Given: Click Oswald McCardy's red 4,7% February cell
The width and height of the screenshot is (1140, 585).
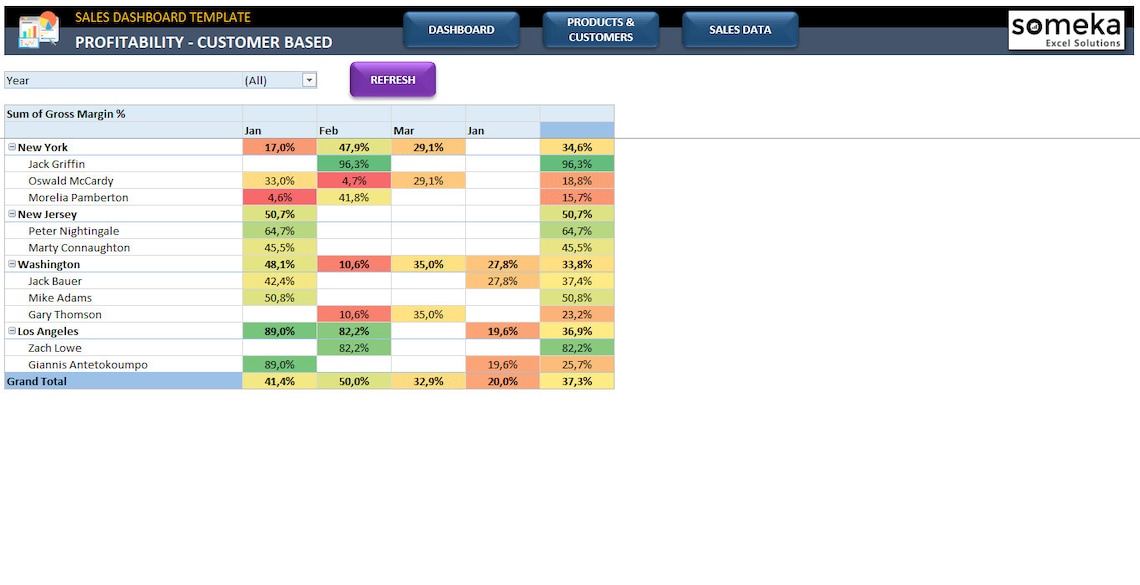Looking at the screenshot, I should coord(353,180).
